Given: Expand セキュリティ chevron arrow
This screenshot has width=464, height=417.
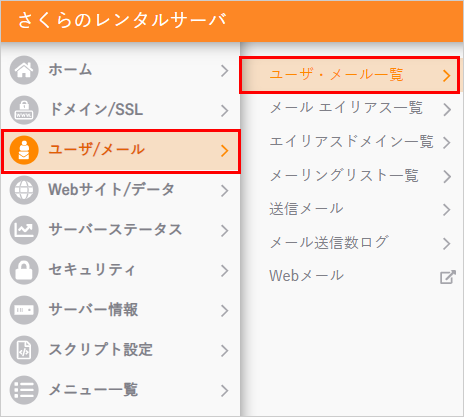Looking at the screenshot, I should pyautogui.click(x=225, y=271).
